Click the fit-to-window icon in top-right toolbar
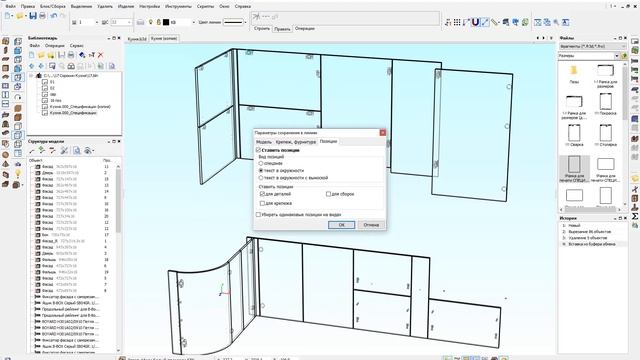This screenshot has height=360, width=640. [538, 22]
